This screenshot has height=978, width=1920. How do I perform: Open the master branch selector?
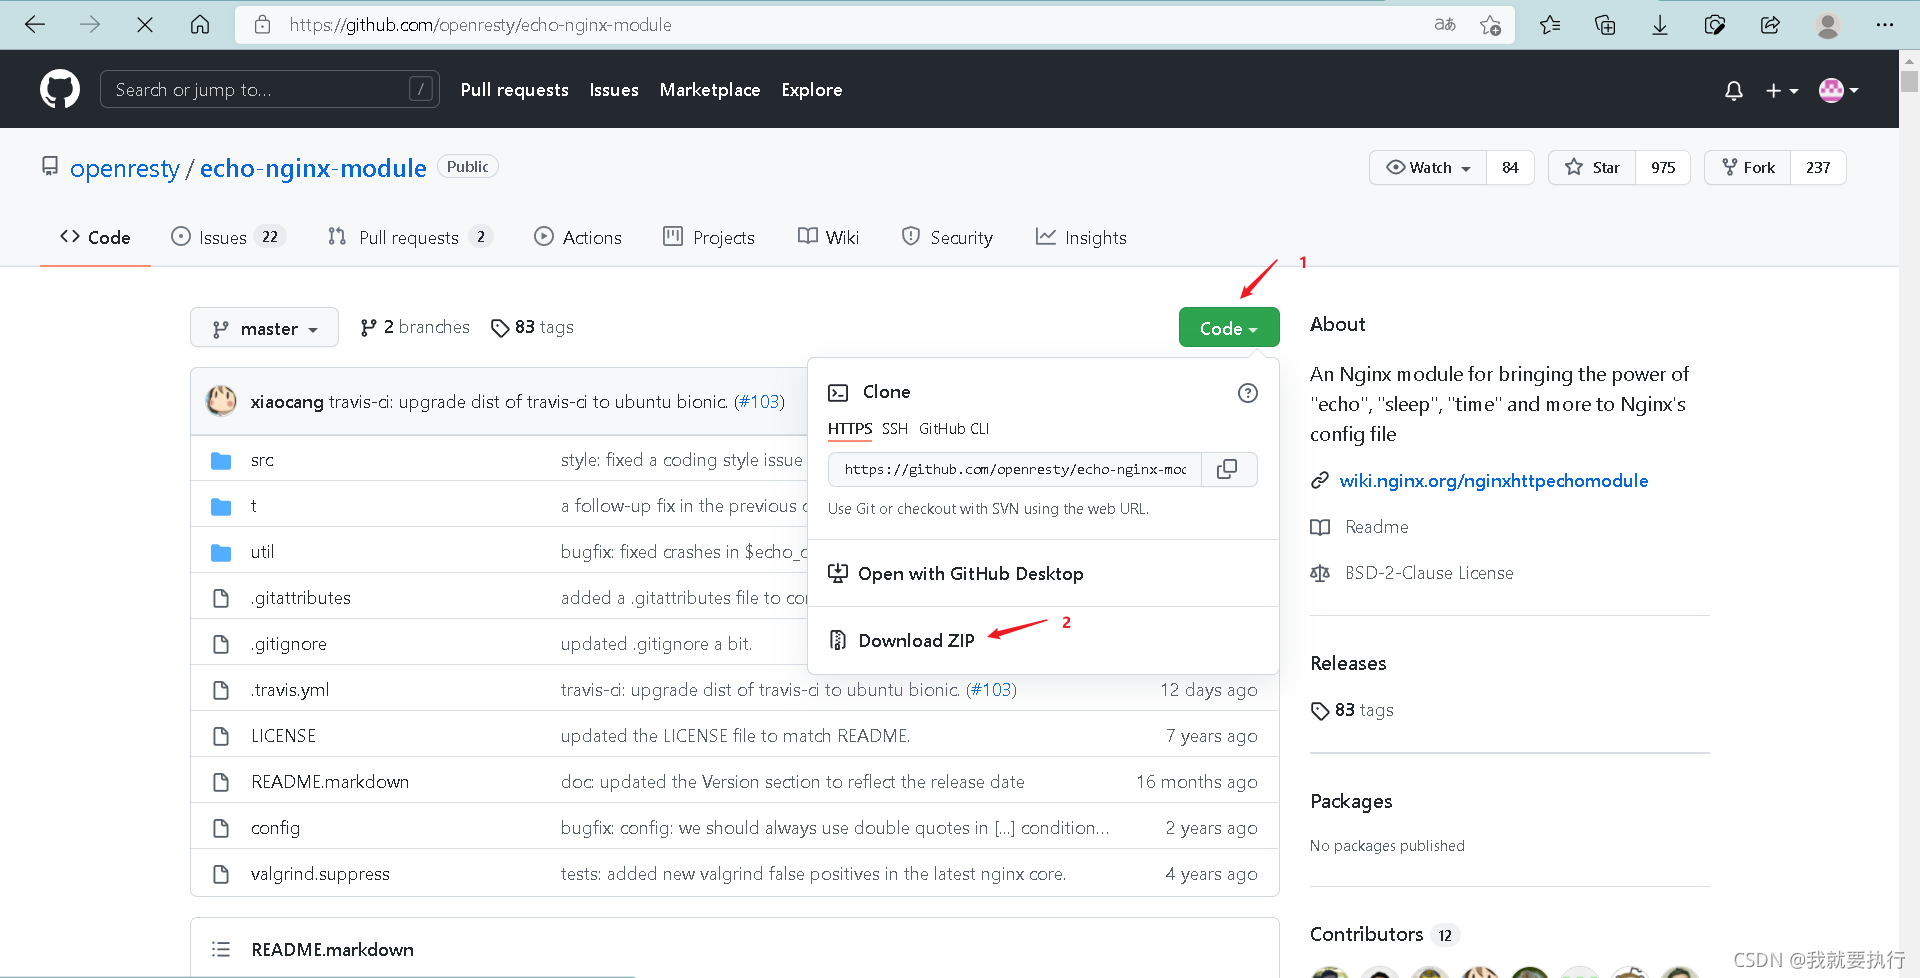coord(264,328)
